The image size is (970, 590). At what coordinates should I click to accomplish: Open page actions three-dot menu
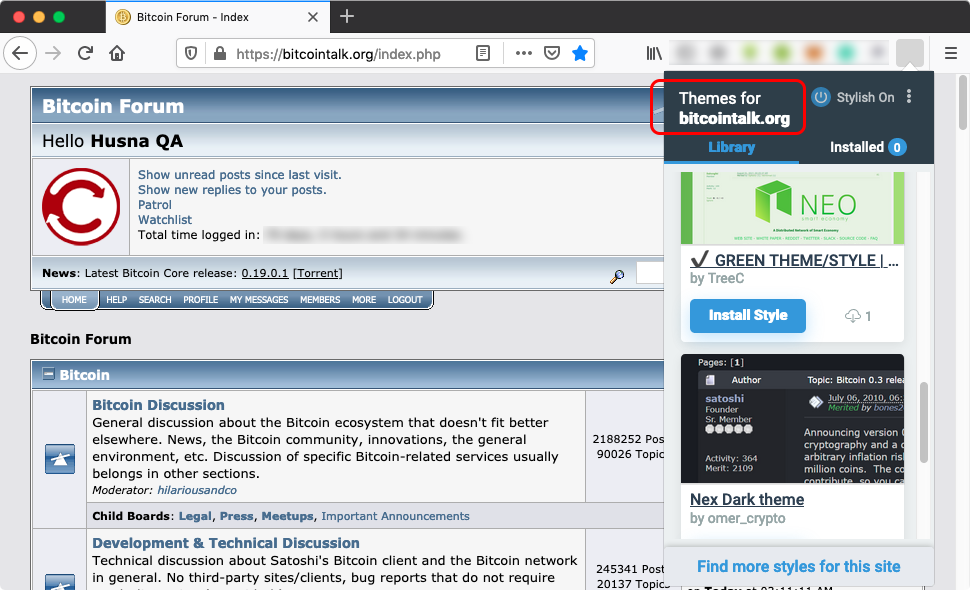[x=524, y=53]
